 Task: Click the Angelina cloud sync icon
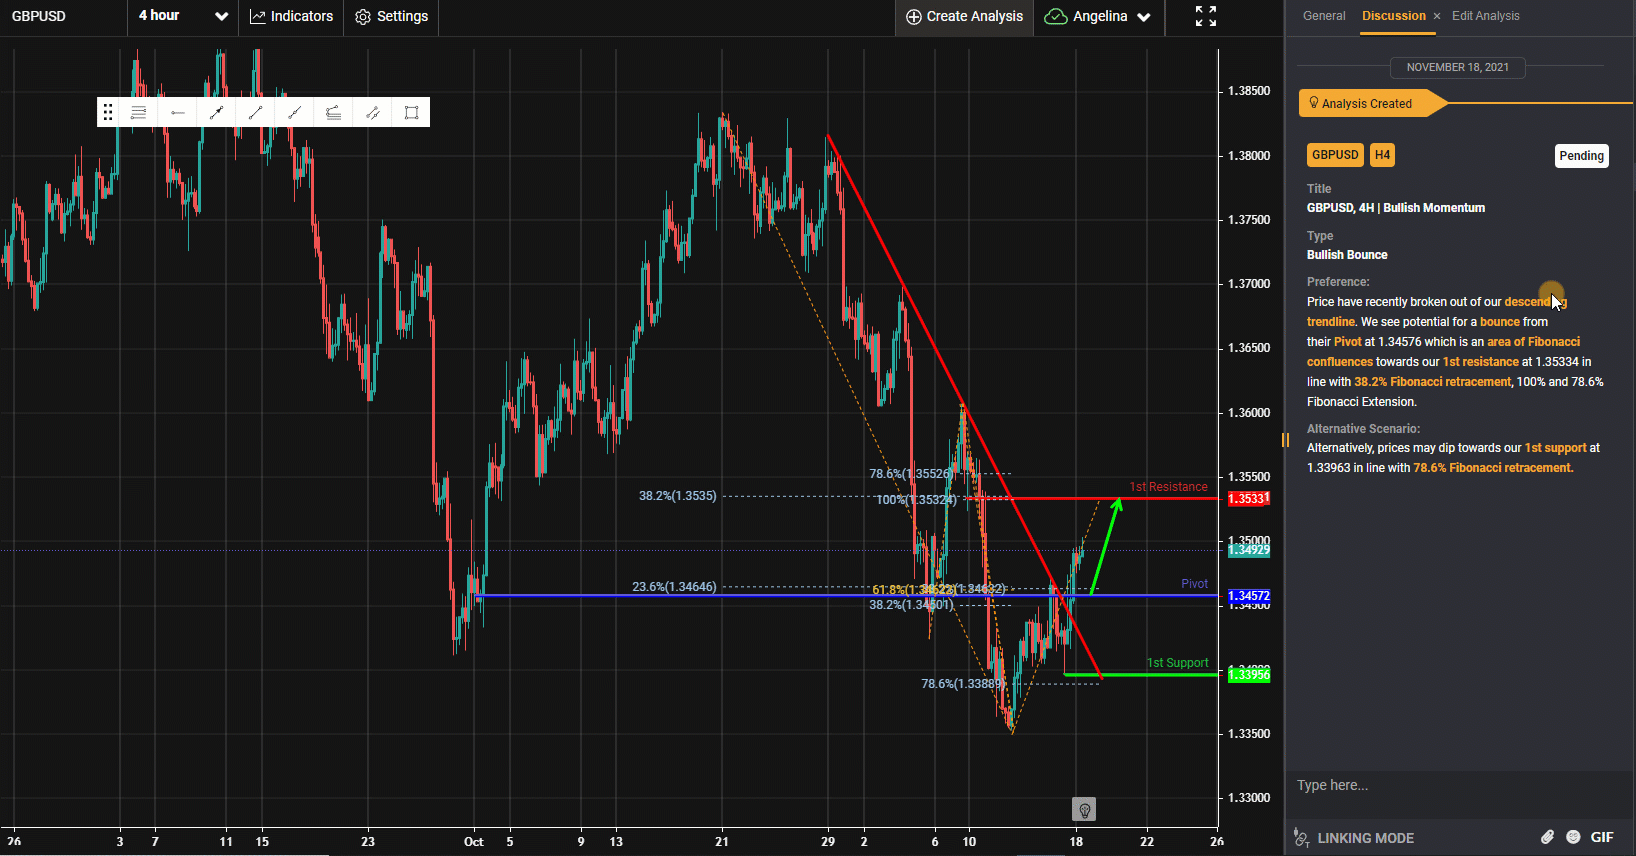click(1055, 16)
